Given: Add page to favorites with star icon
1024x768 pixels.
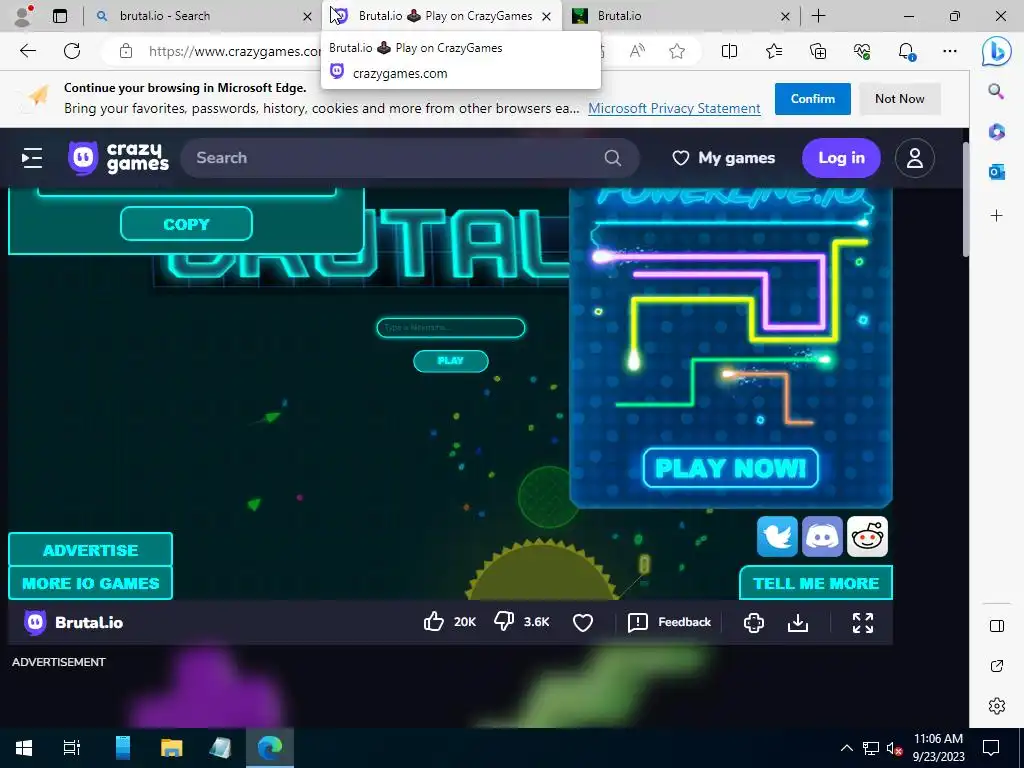Looking at the screenshot, I should click(677, 51).
